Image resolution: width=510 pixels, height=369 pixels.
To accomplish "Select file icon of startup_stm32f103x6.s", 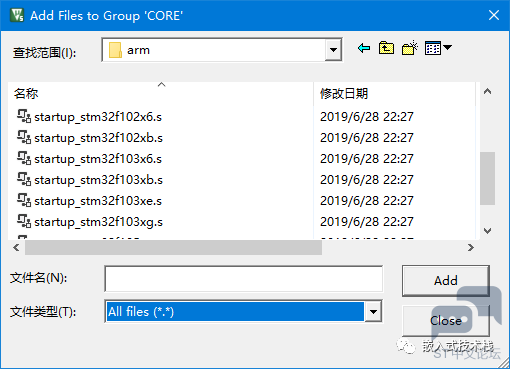I will [x=24, y=158].
